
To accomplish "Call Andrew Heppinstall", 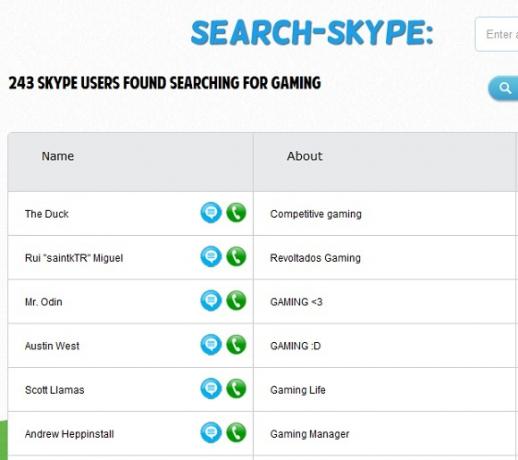I will (236, 433).
